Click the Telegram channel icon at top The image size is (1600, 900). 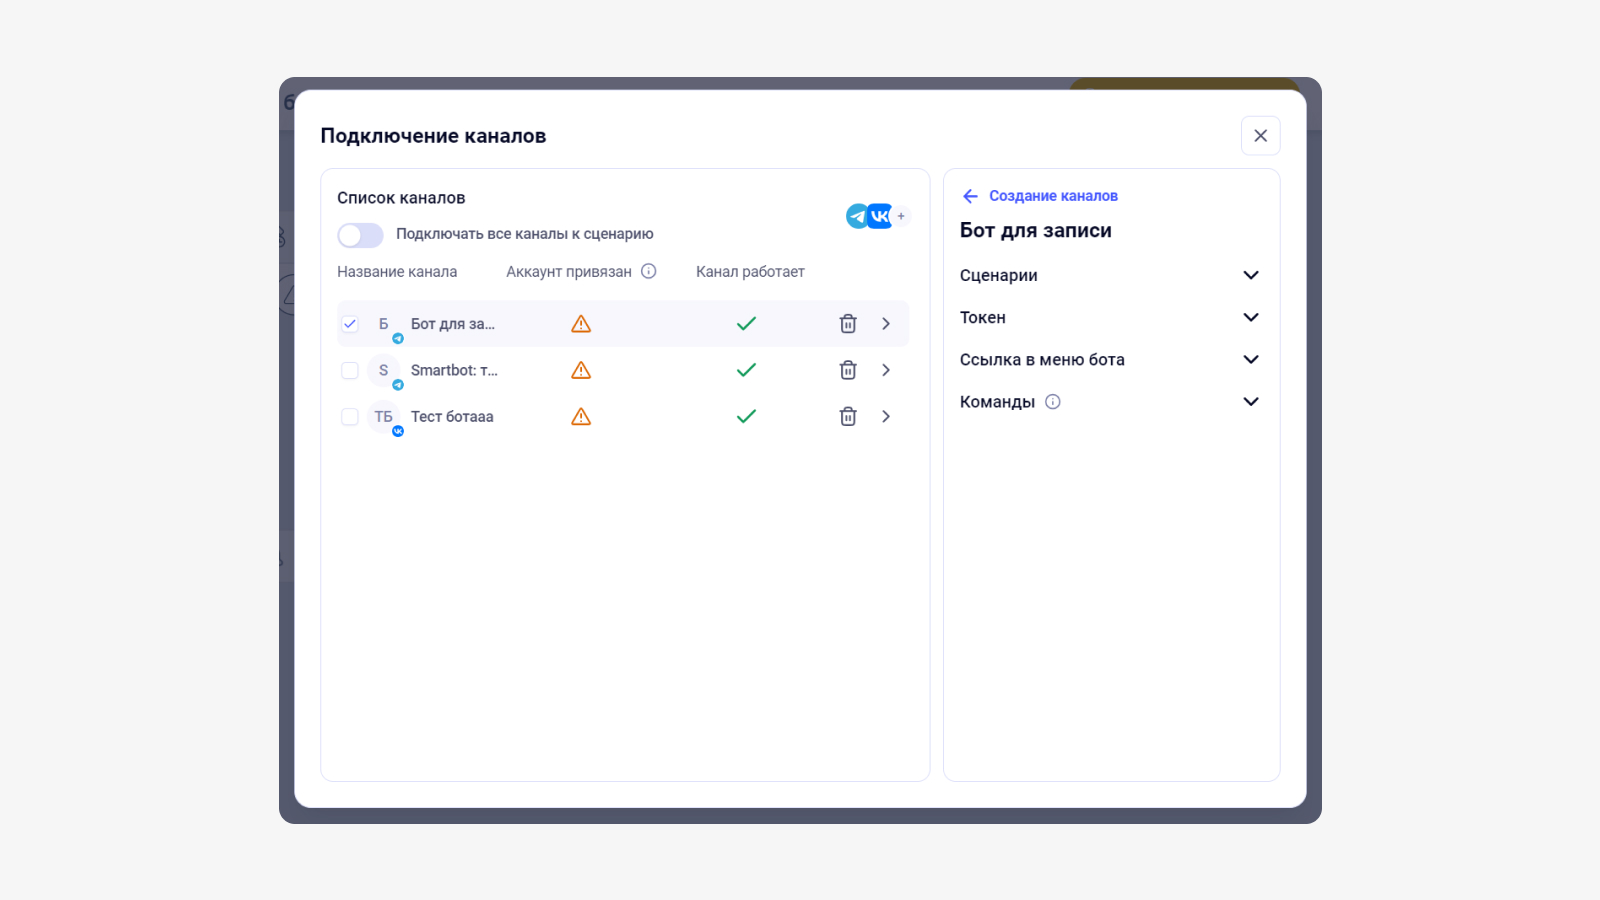point(857,216)
